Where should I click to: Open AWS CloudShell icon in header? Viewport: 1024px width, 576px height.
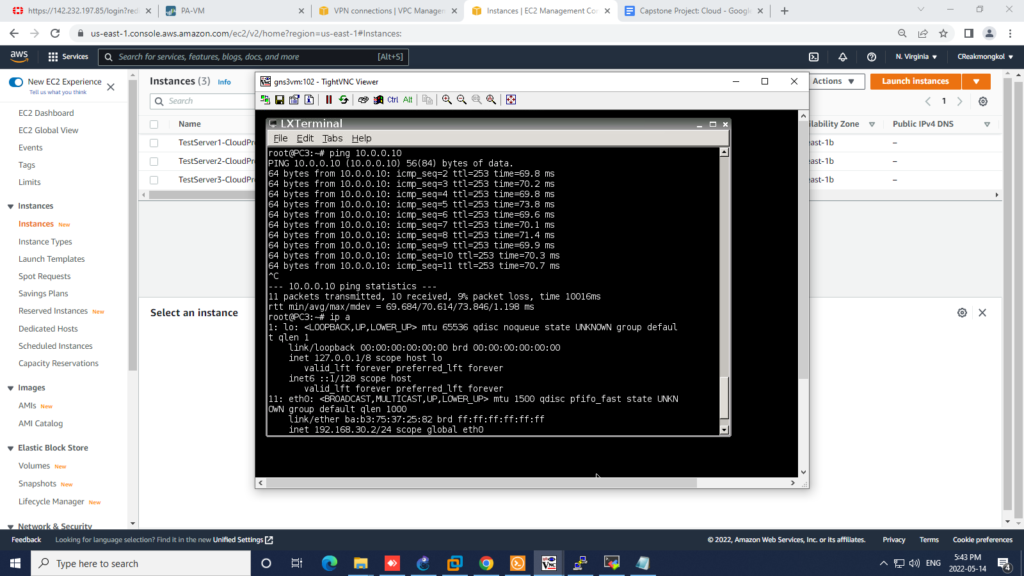pyautogui.click(x=813, y=57)
